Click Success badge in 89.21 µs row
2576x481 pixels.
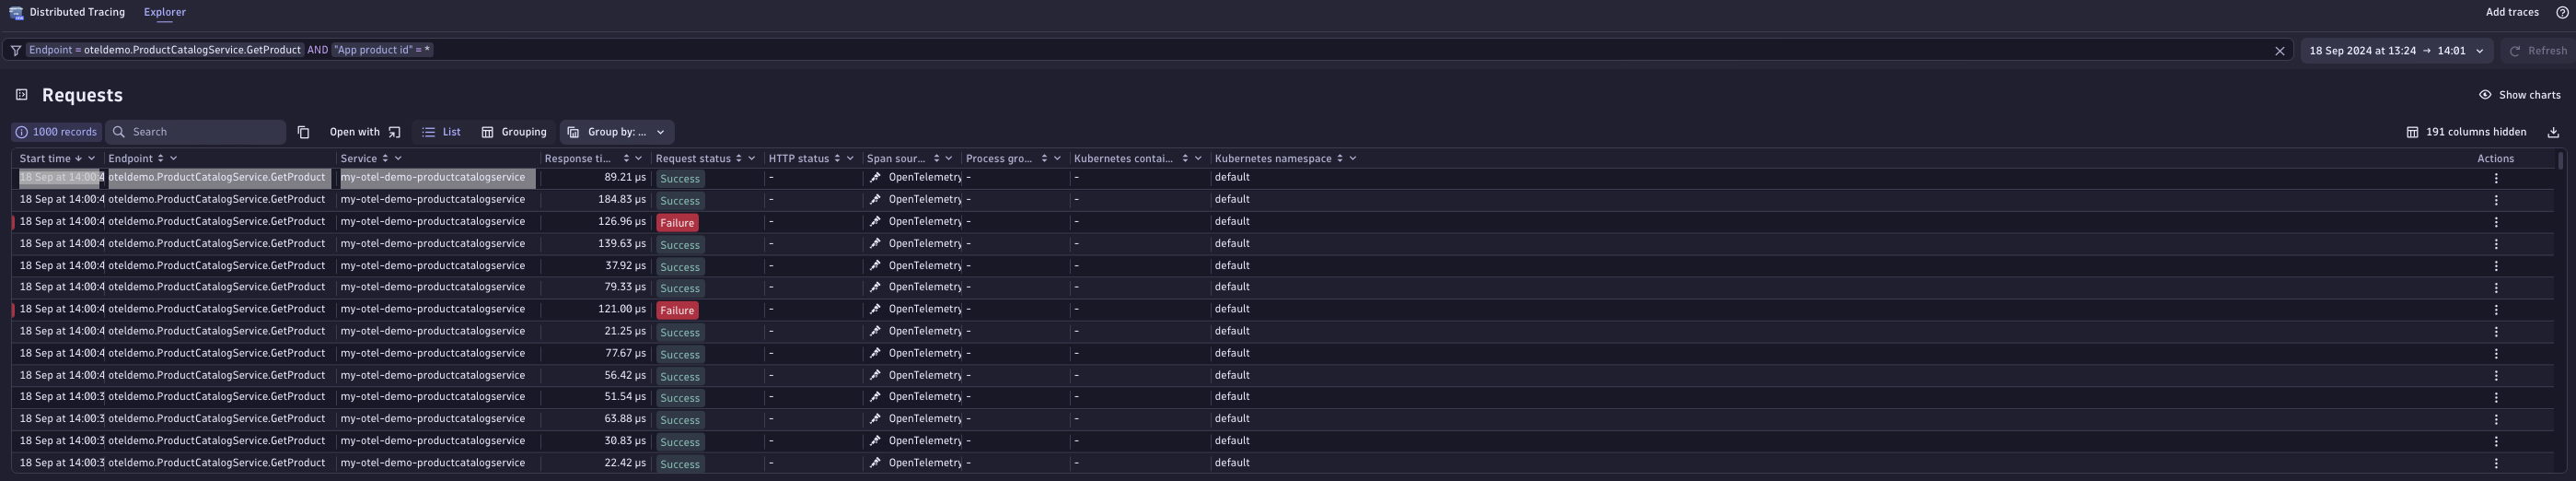click(x=680, y=179)
